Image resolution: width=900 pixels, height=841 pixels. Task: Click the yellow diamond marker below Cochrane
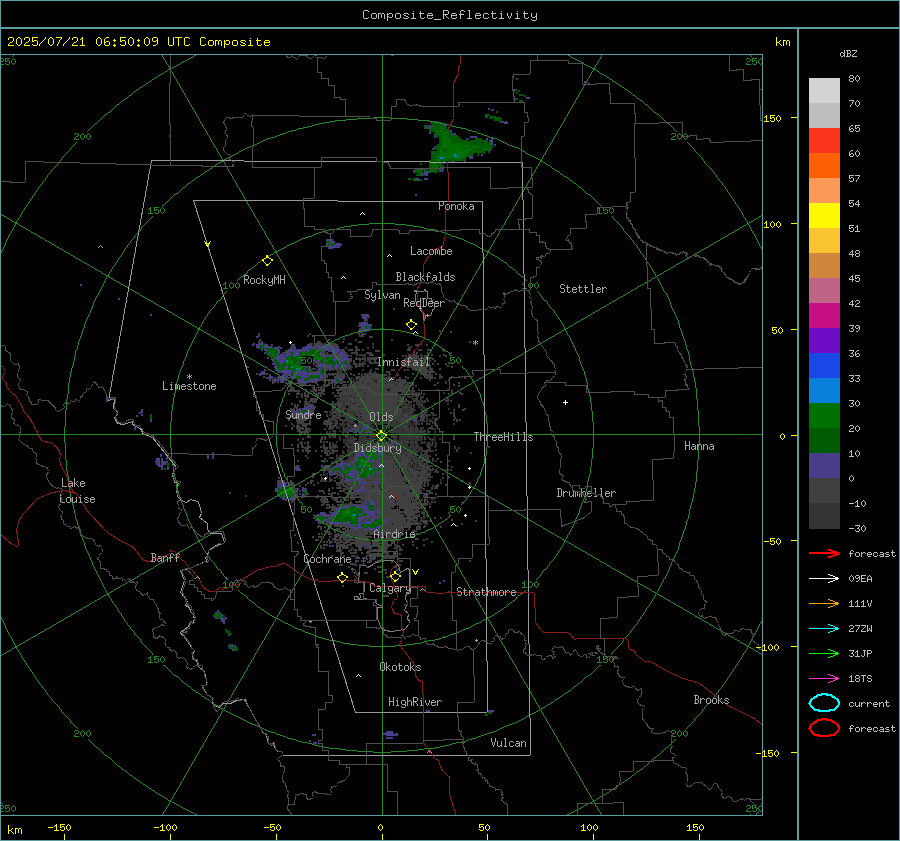click(x=342, y=577)
